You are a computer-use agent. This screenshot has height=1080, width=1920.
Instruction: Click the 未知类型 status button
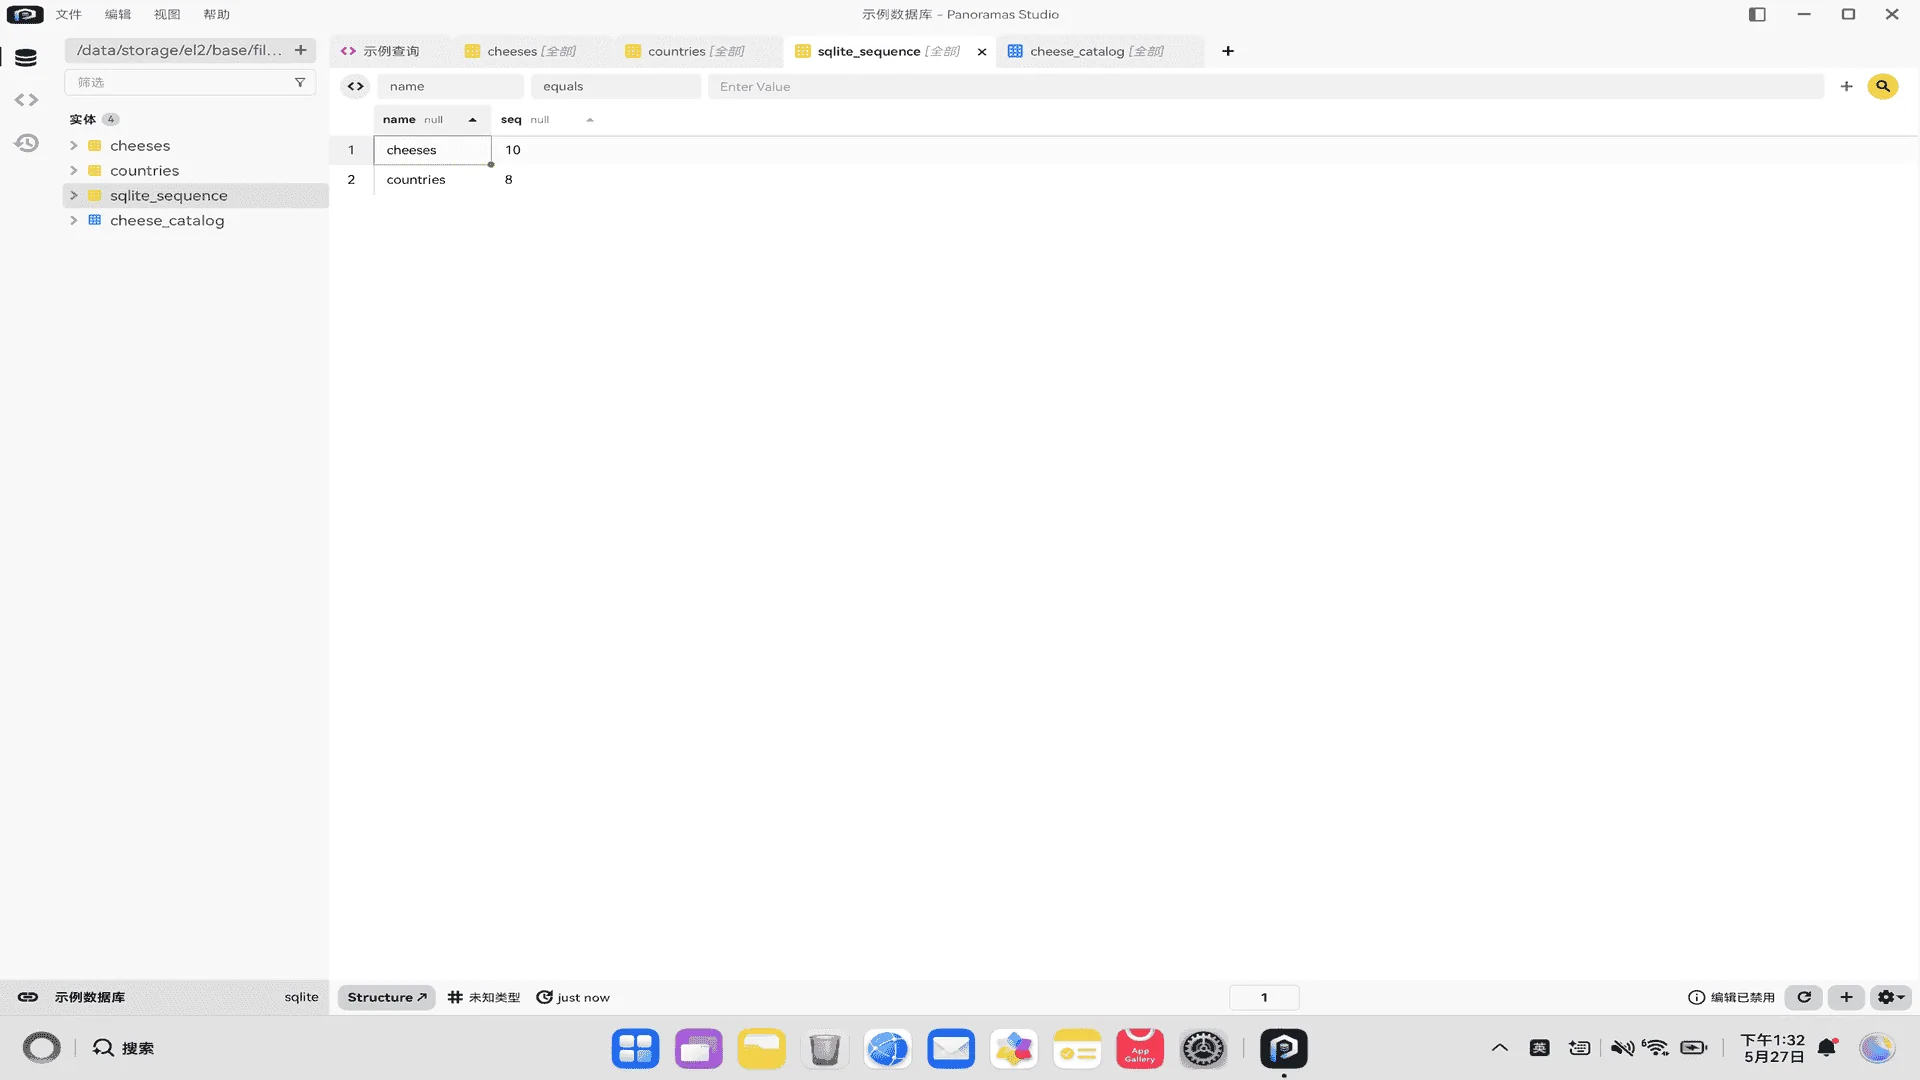coord(484,997)
